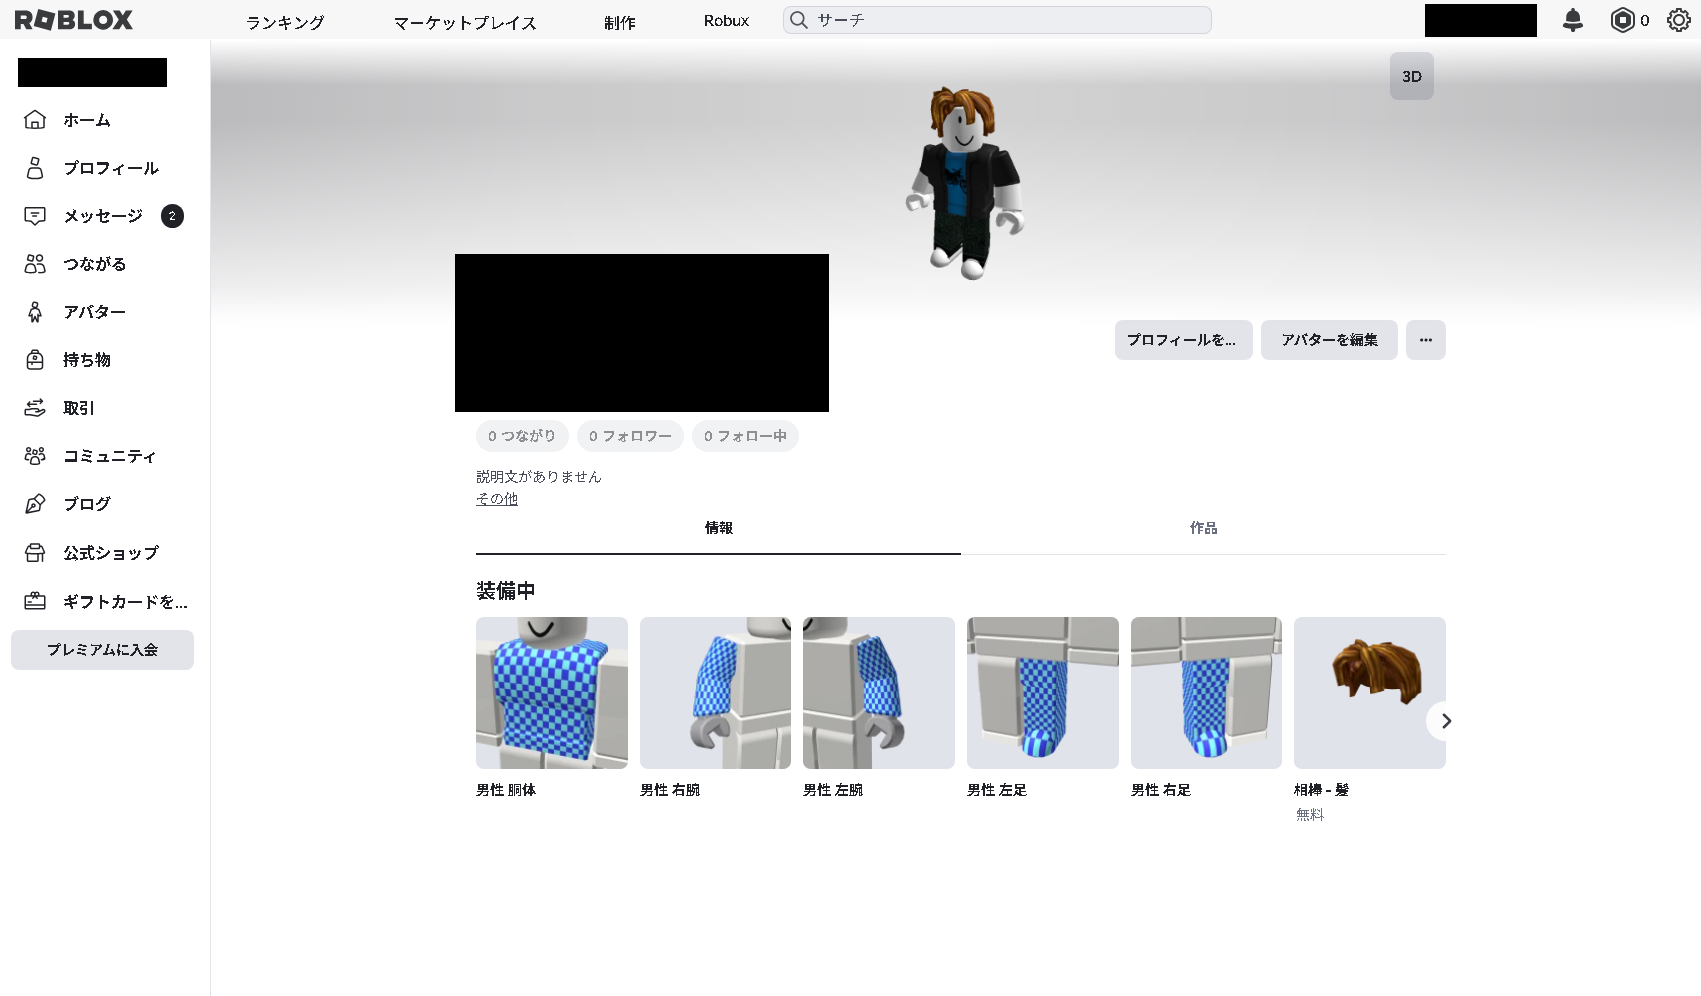This screenshot has height=996, width=1701.
Task: Click the Roblox logo
Action: (73, 20)
